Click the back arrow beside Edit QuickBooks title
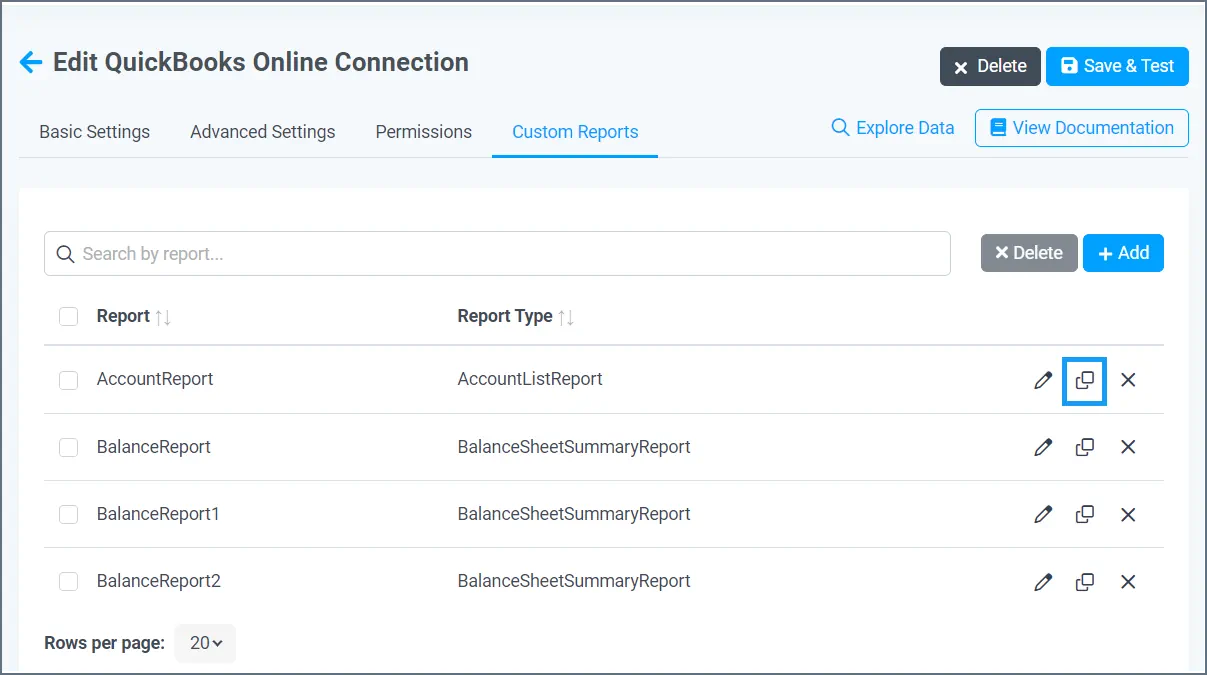 [x=31, y=62]
